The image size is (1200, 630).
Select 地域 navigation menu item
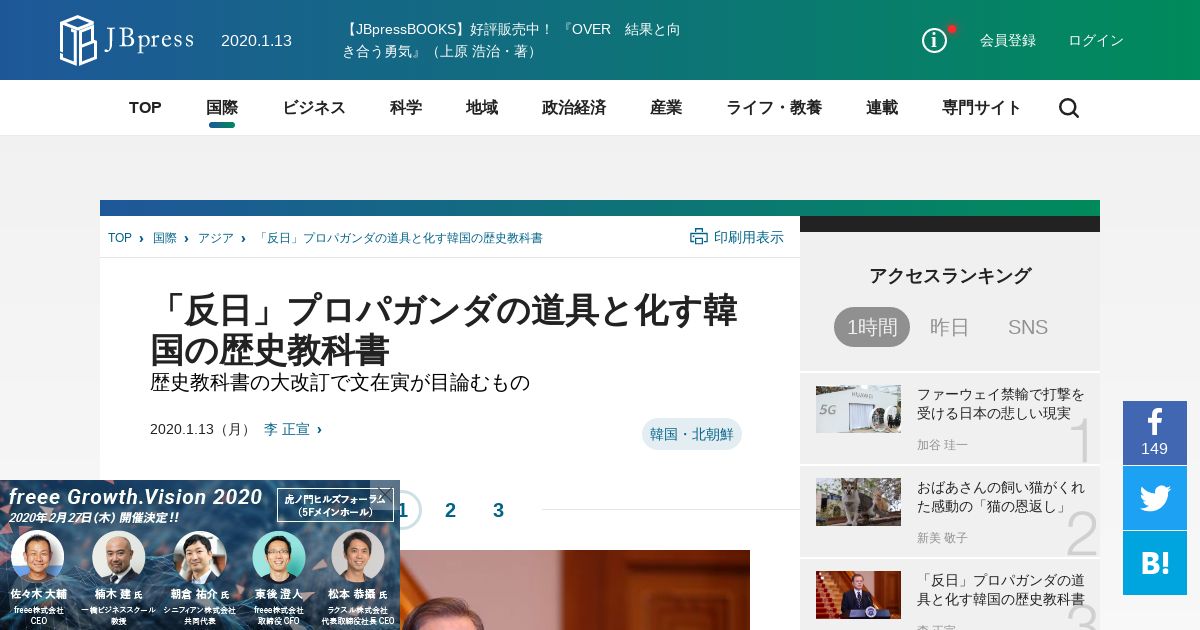pyautogui.click(x=482, y=108)
